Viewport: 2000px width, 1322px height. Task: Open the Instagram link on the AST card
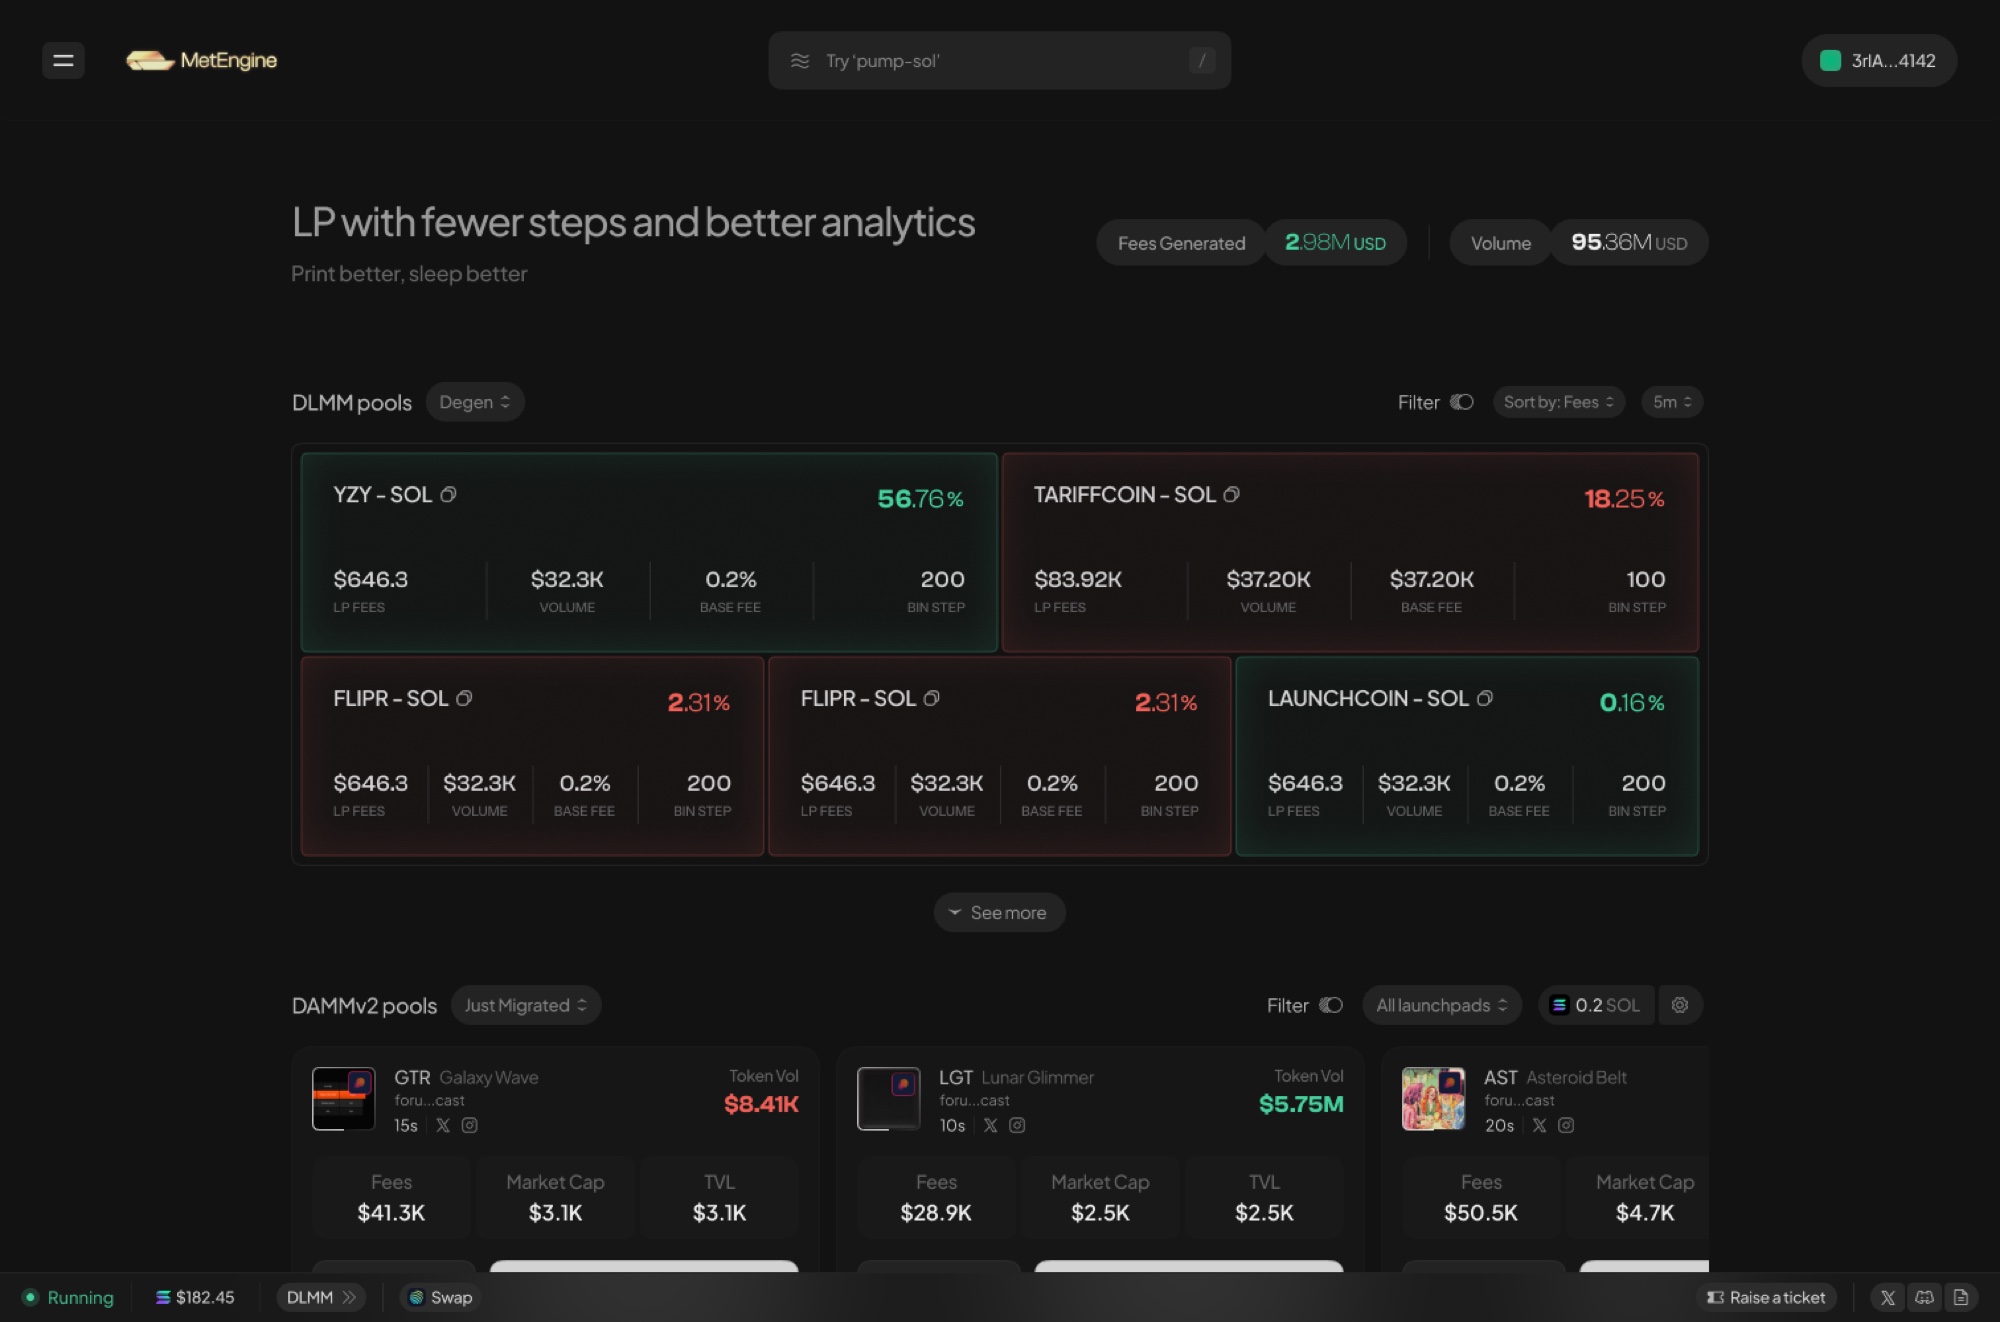point(1566,1125)
